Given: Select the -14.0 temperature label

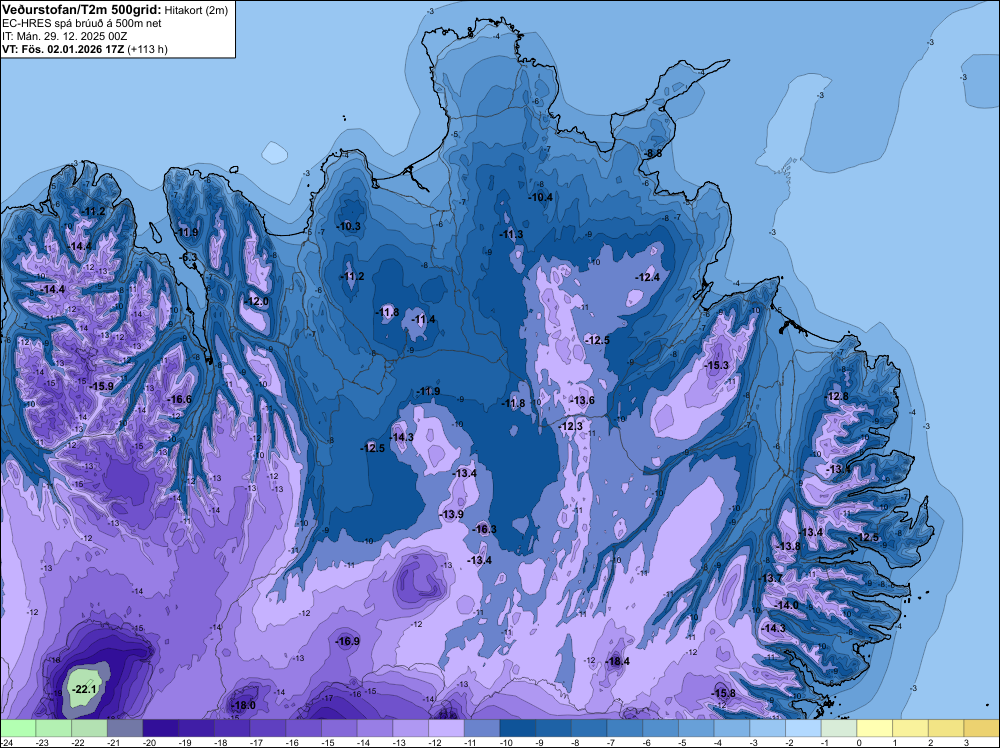Looking at the screenshot, I should 786,605.
